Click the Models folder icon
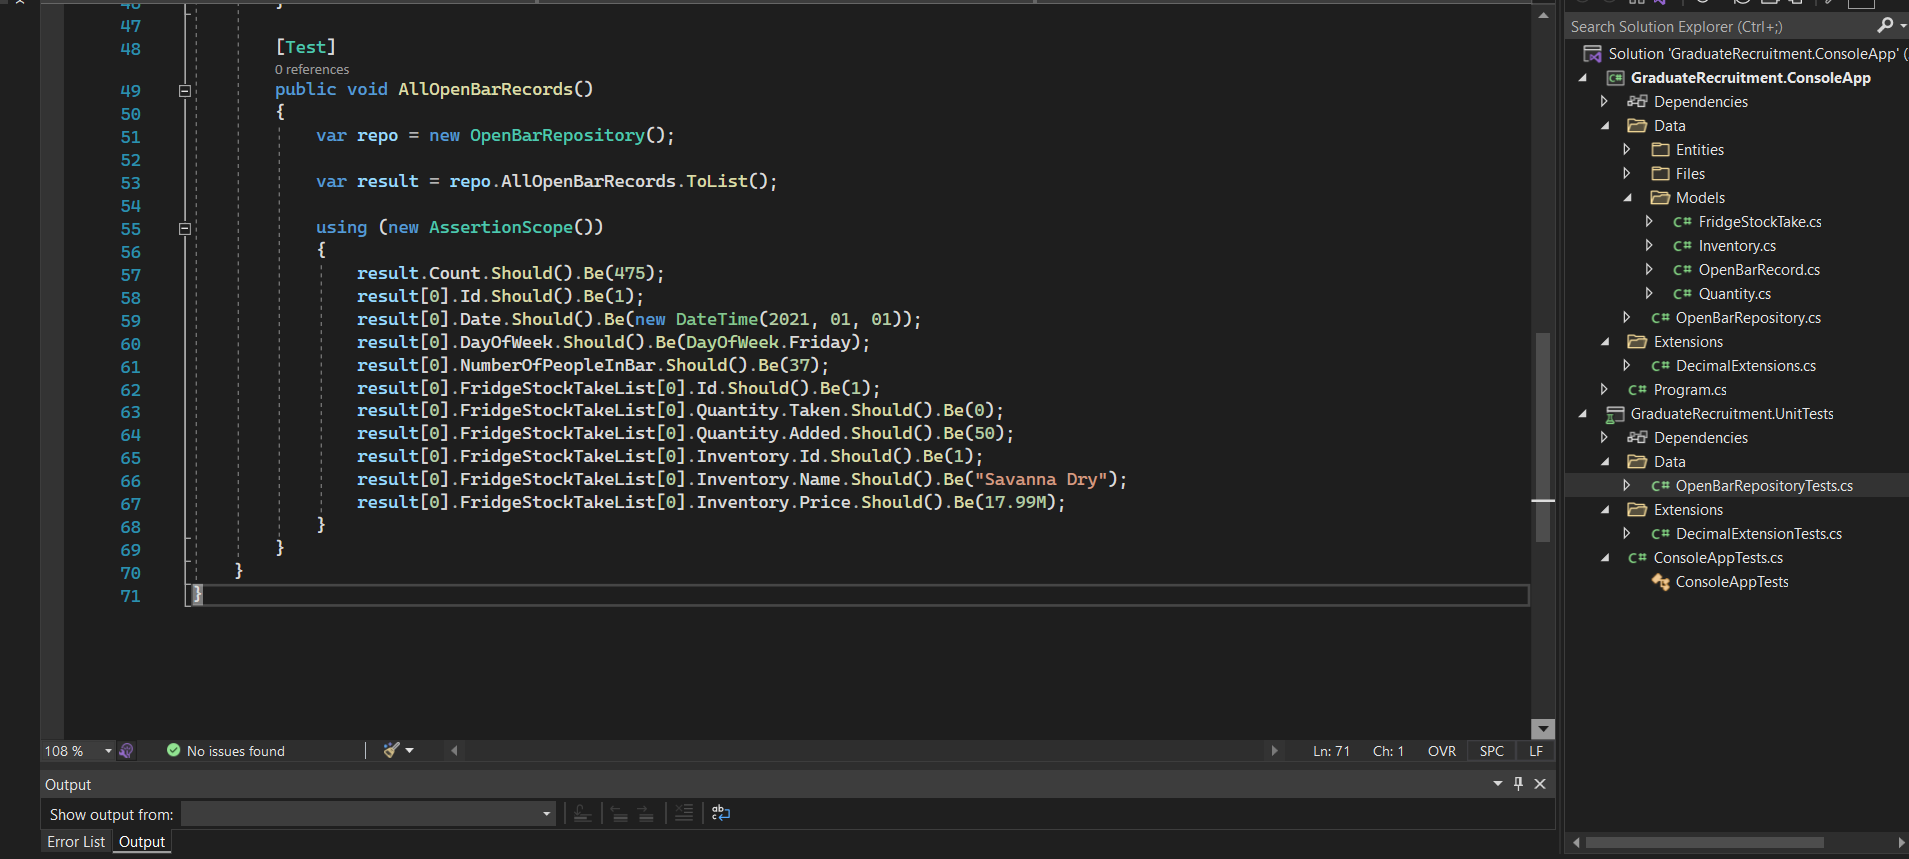1909x859 pixels. [1660, 198]
